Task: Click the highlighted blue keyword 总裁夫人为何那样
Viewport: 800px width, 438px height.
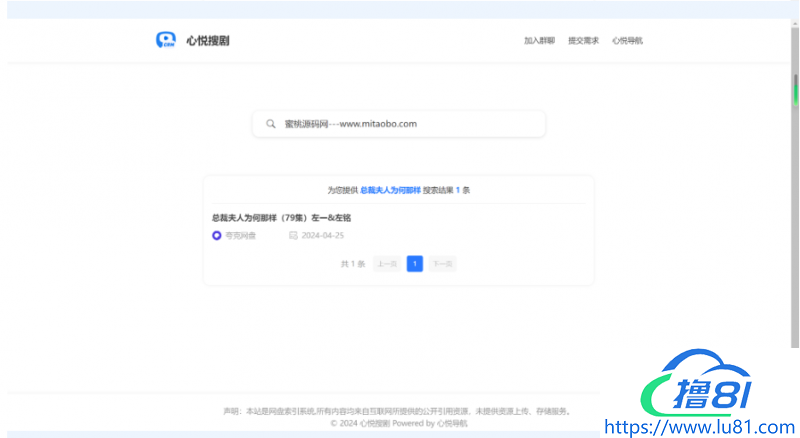Action: 390,189
